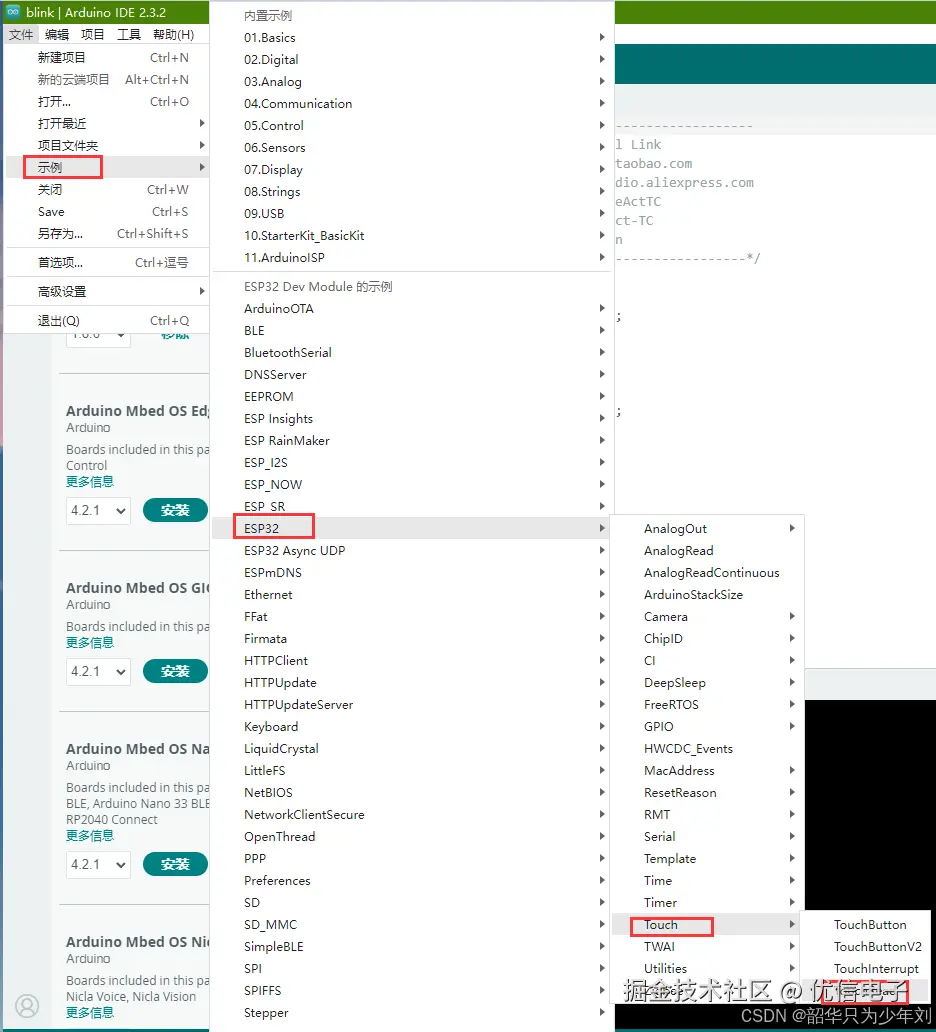Viewport: 936px width, 1032px height.
Task: Open the Touch submenu
Action: point(707,925)
